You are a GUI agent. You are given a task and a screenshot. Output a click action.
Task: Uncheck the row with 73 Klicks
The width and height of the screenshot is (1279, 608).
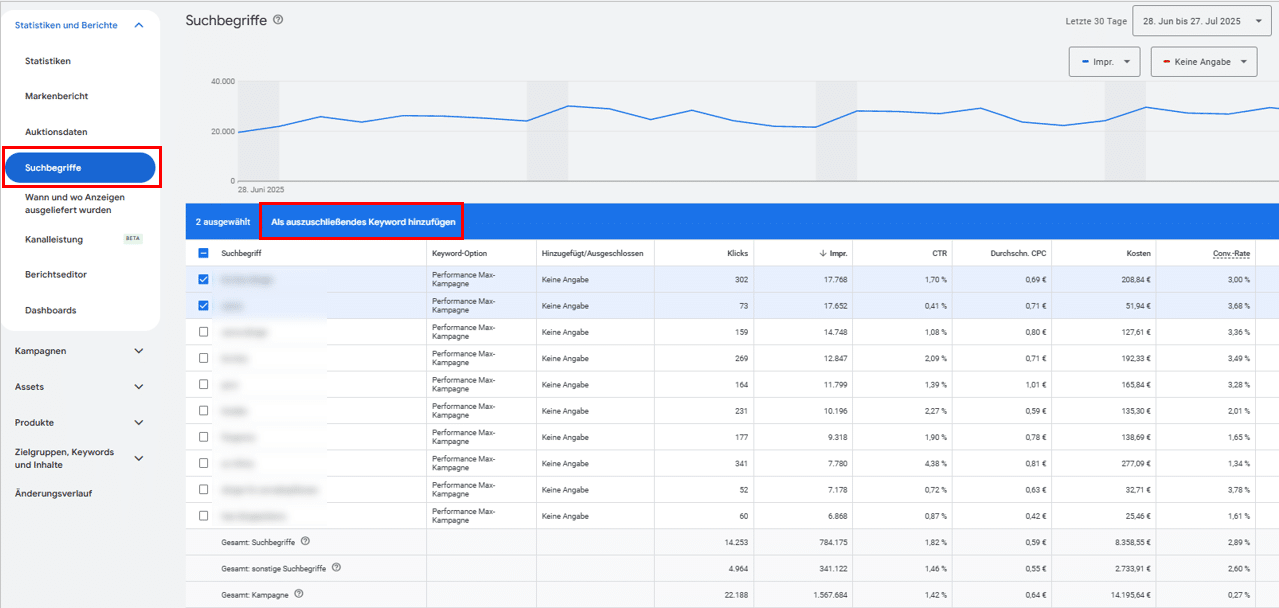point(204,306)
